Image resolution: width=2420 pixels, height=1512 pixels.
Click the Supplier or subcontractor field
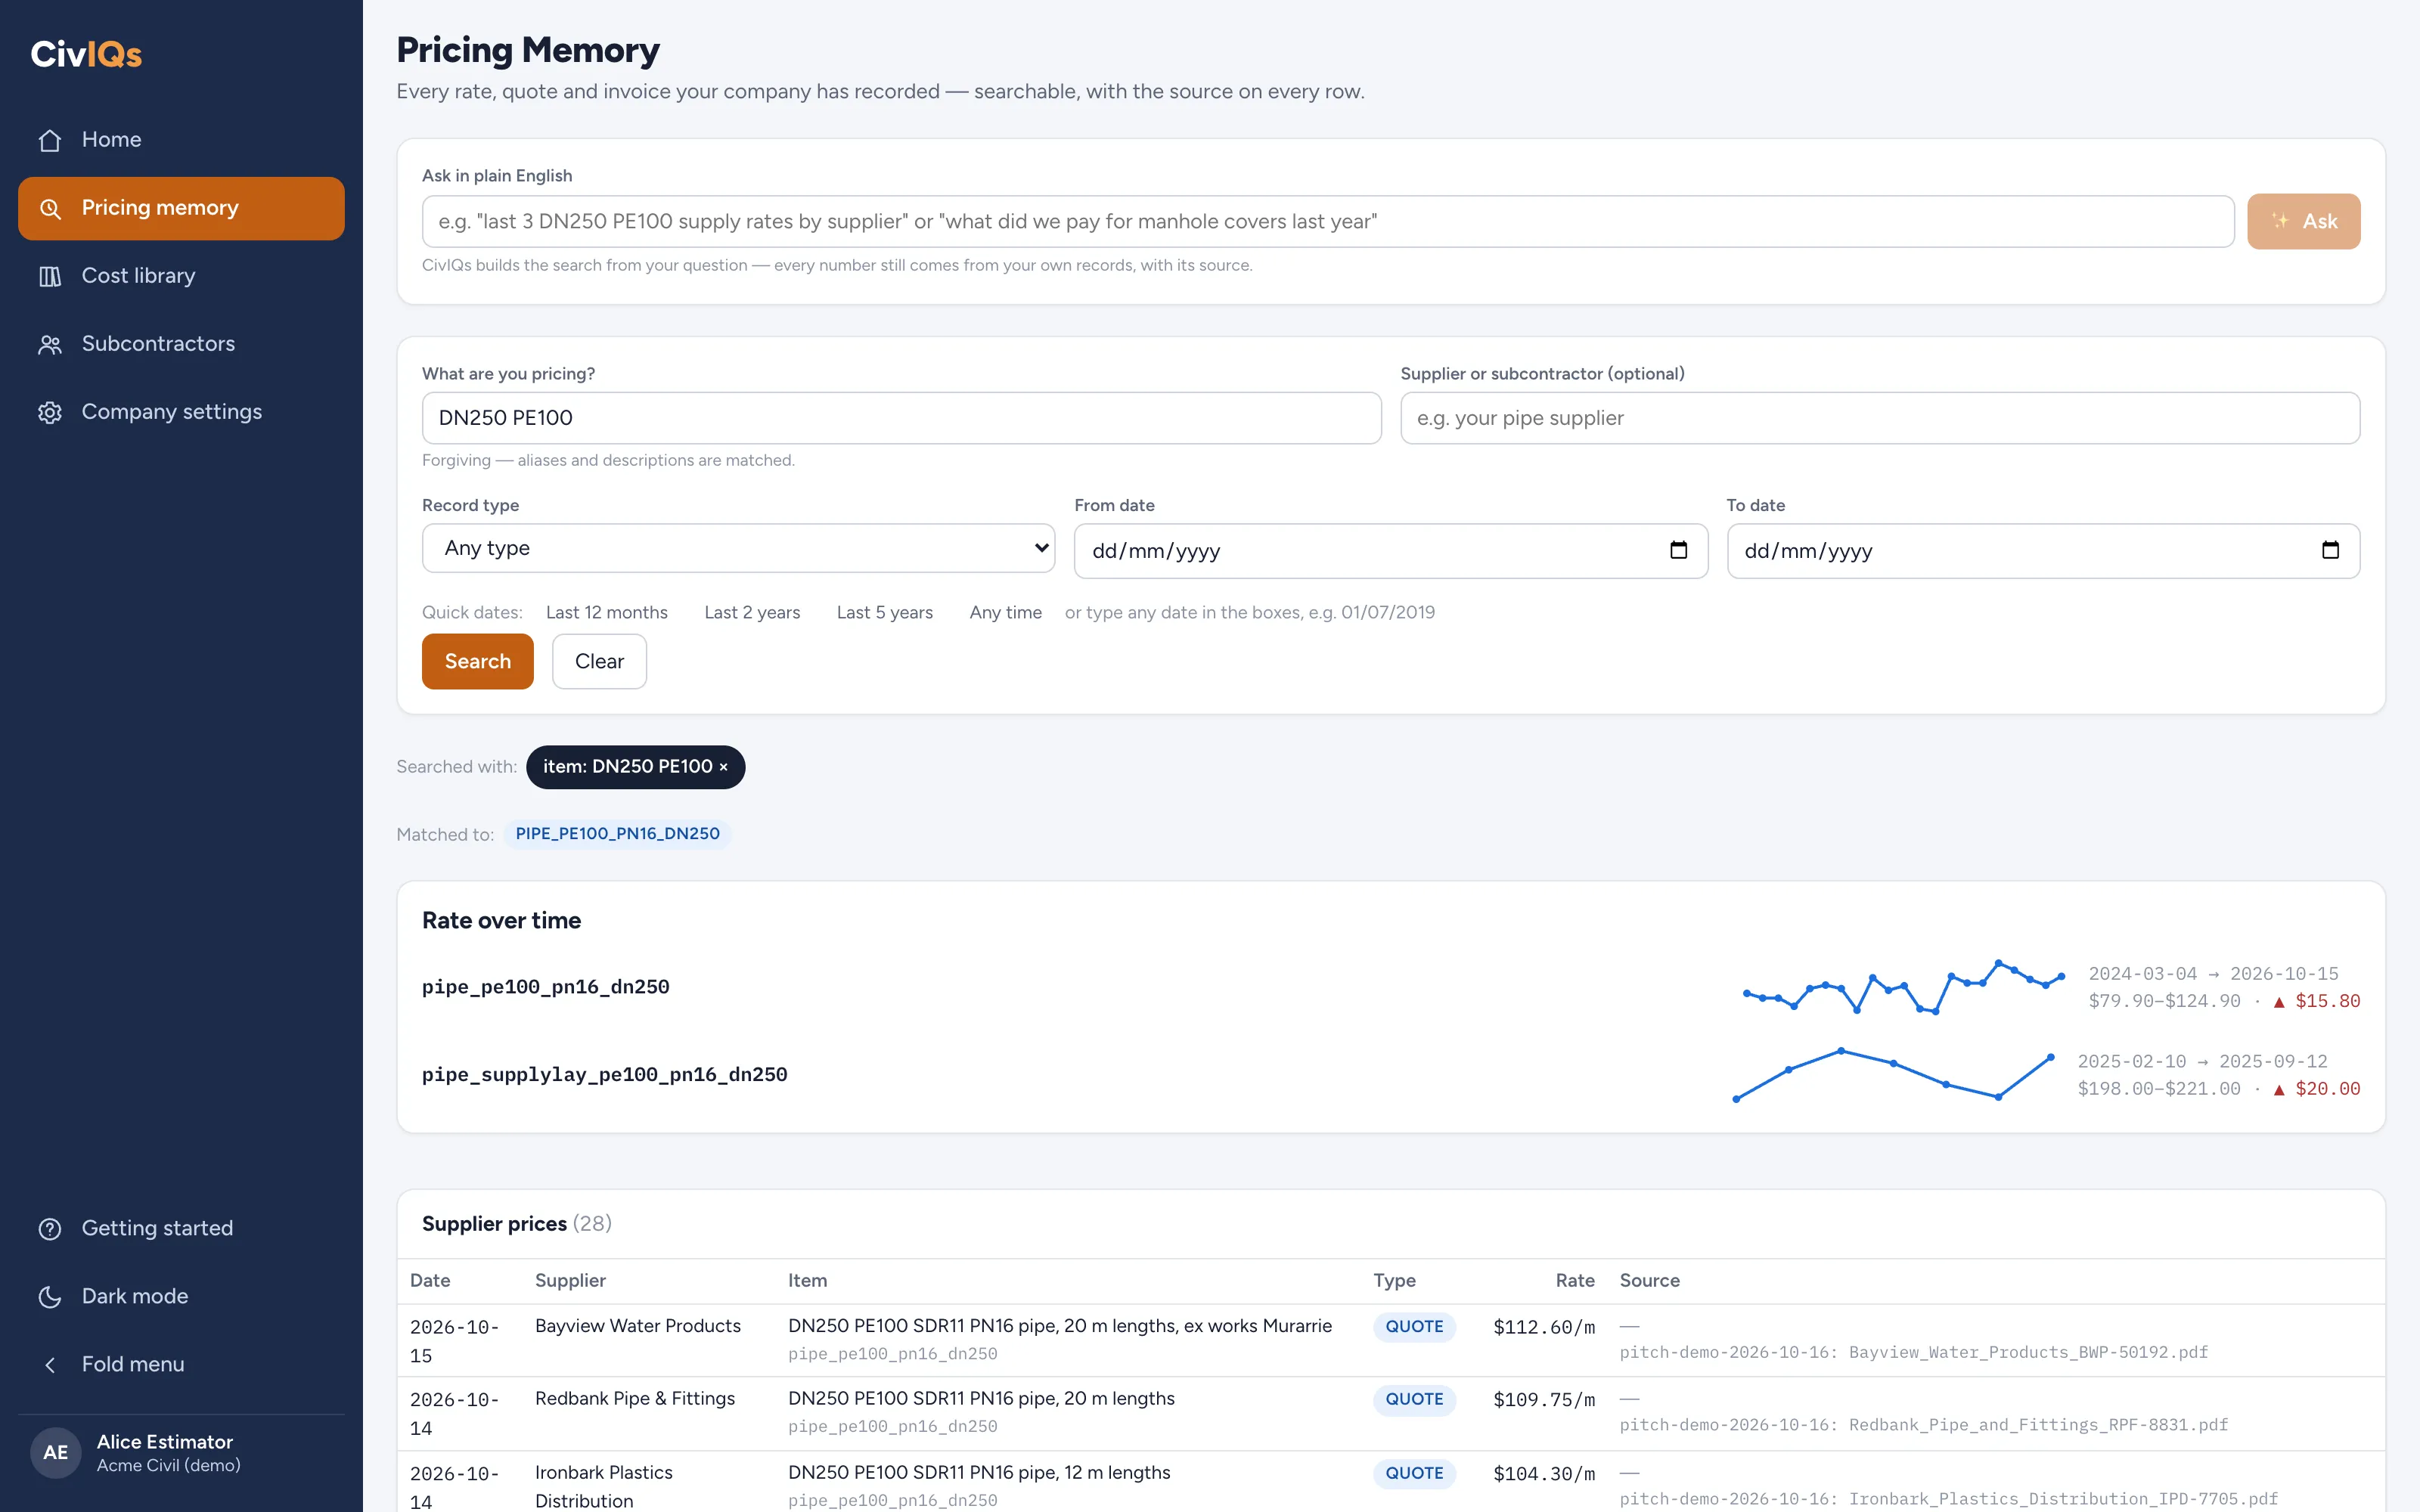pyautogui.click(x=1879, y=418)
